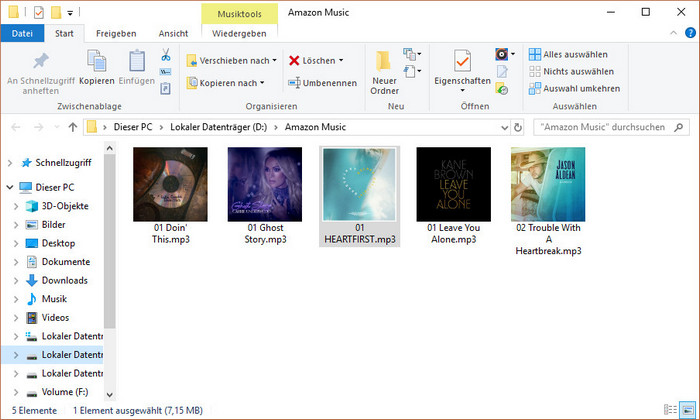700x420 pixels.
Task: Open Eigenschaften with the checkmark icon
Action: click(x=462, y=61)
